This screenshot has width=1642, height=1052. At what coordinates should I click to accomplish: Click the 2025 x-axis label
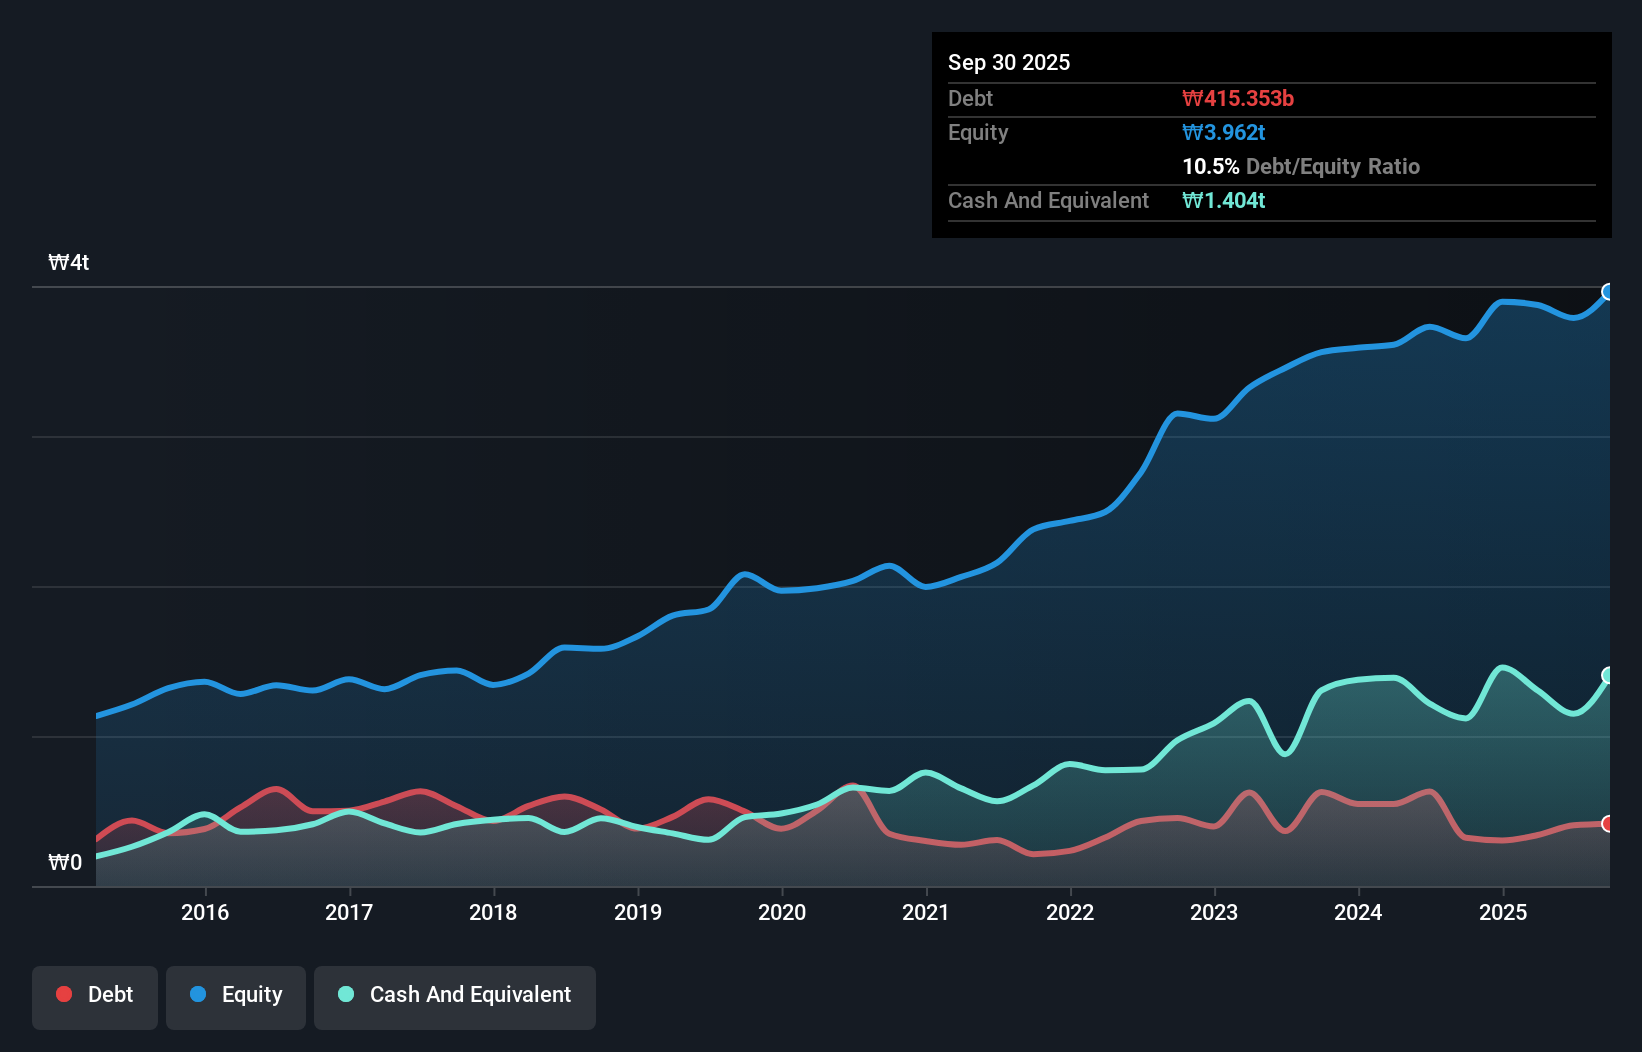pyautogui.click(x=1503, y=912)
